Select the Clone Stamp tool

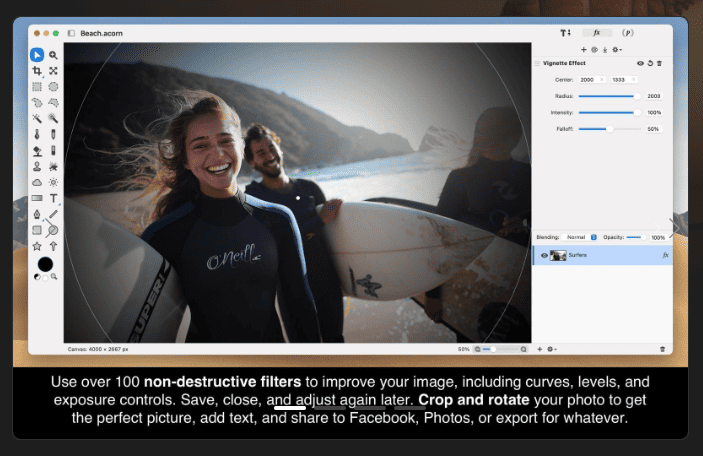point(37,167)
